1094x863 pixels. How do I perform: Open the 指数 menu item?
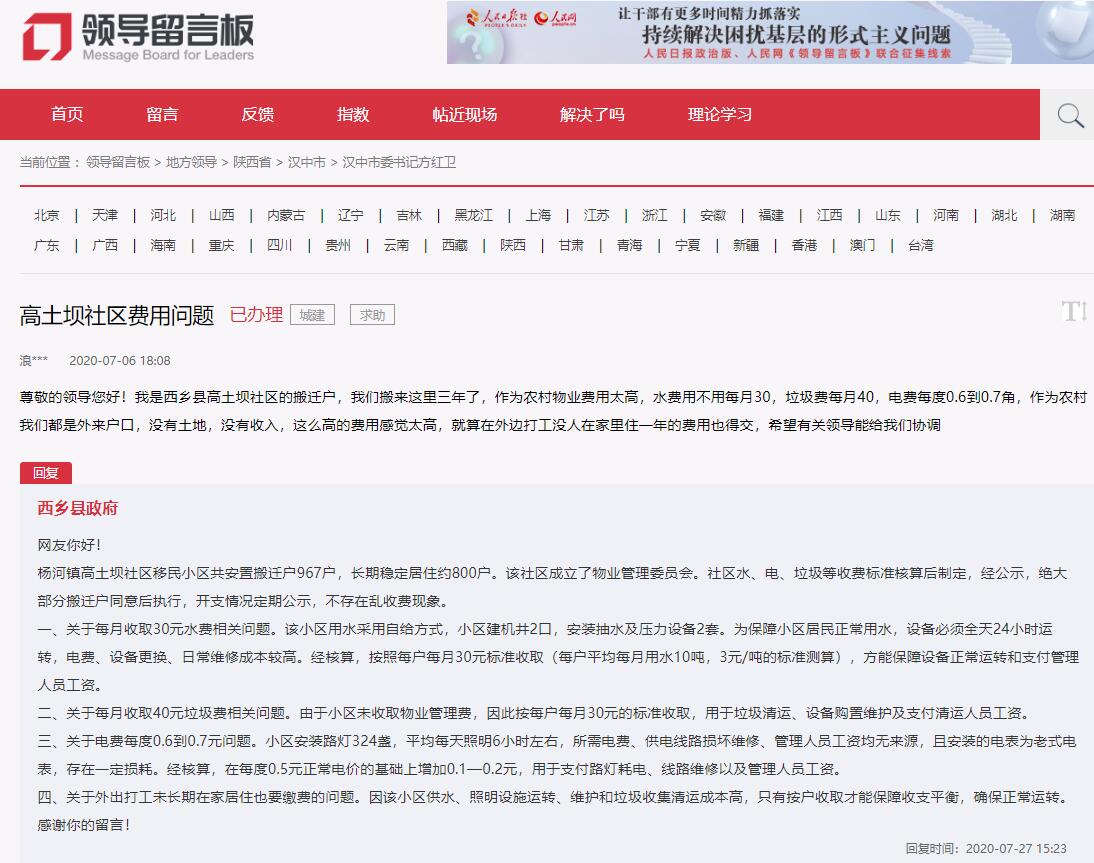(x=353, y=114)
